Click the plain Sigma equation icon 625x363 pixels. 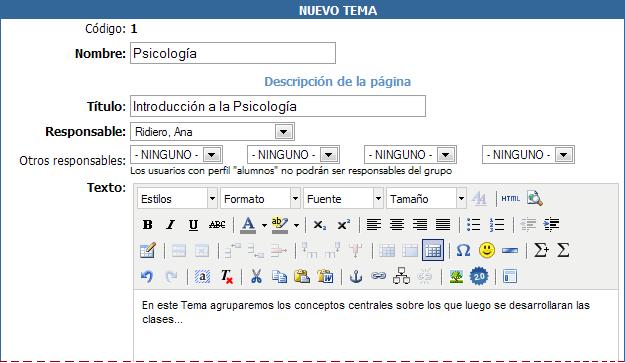[x=563, y=251]
